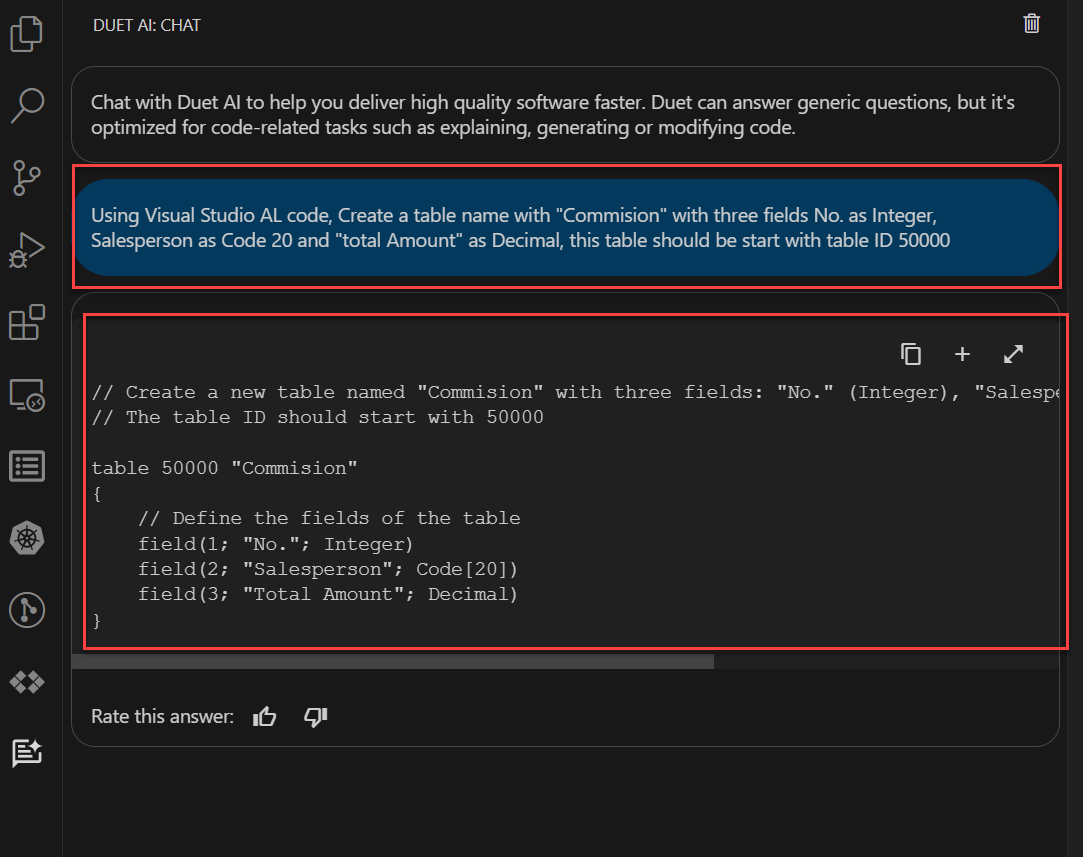Open Run and Debug view
The image size is (1083, 857).
pyautogui.click(x=27, y=249)
